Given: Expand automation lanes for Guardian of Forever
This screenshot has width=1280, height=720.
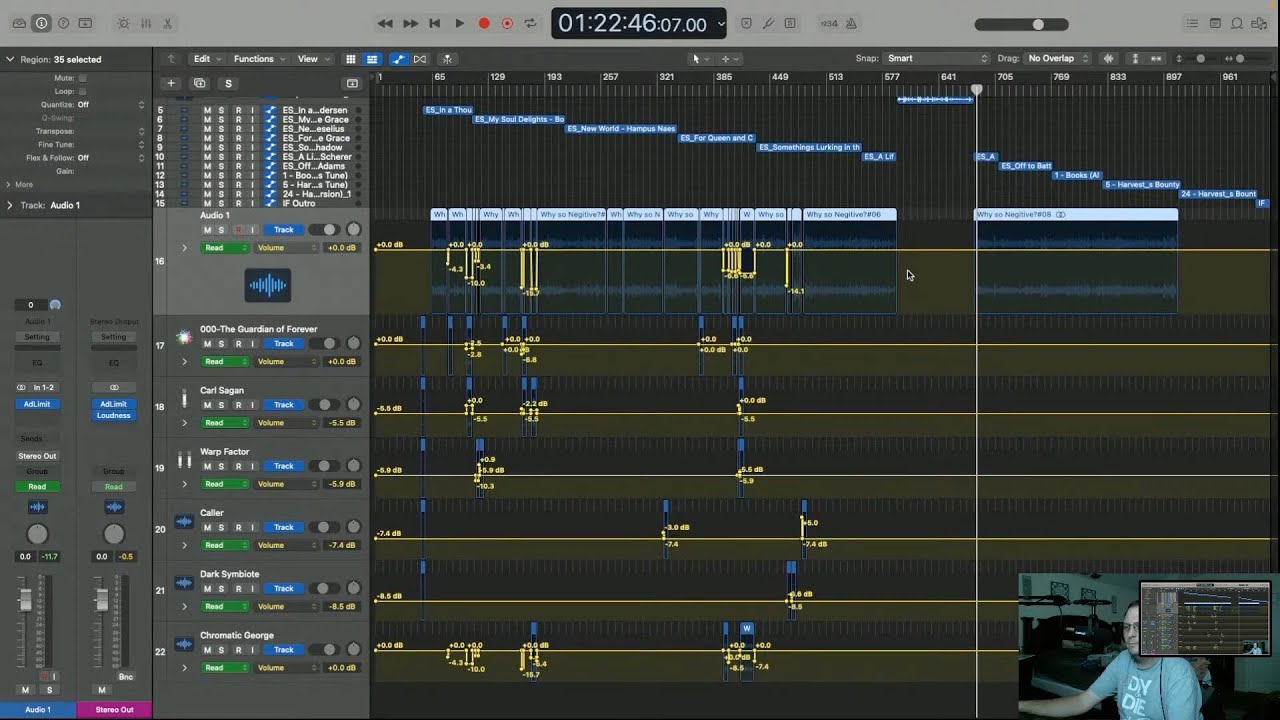Looking at the screenshot, I should click(x=184, y=361).
